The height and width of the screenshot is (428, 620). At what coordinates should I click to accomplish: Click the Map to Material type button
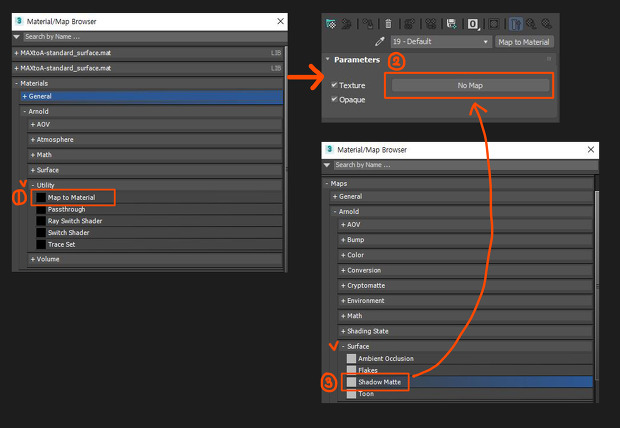tap(525, 42)
